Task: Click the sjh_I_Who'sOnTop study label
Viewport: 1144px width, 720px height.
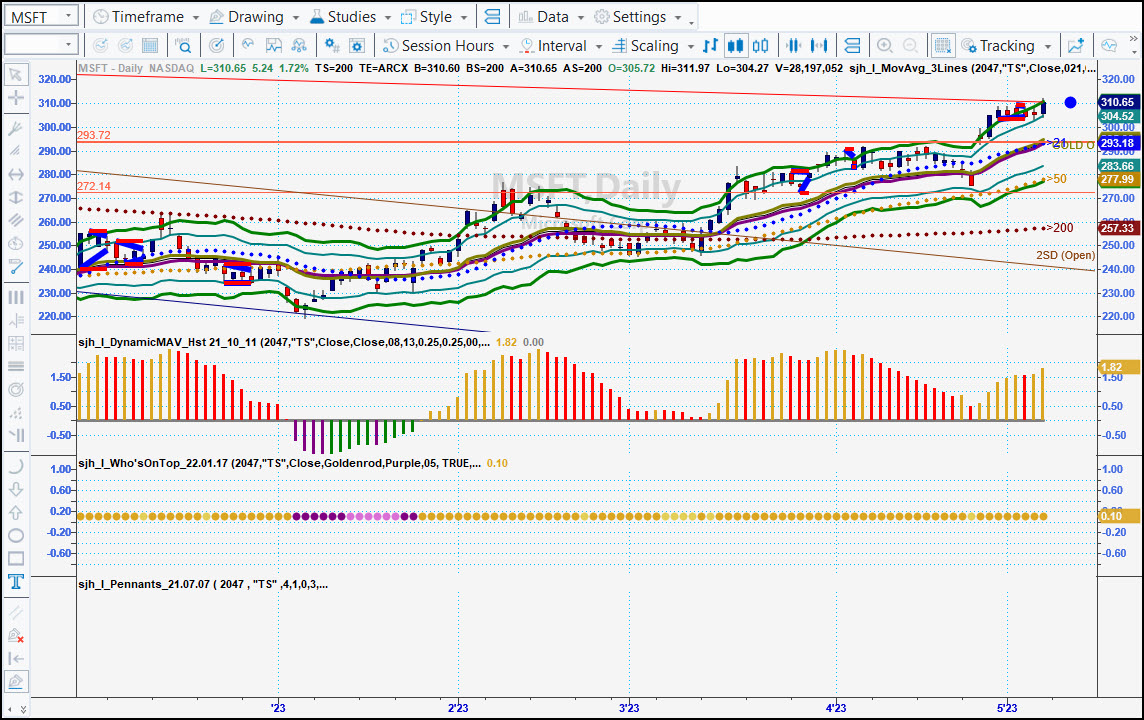Action: [x=279, y=463]
